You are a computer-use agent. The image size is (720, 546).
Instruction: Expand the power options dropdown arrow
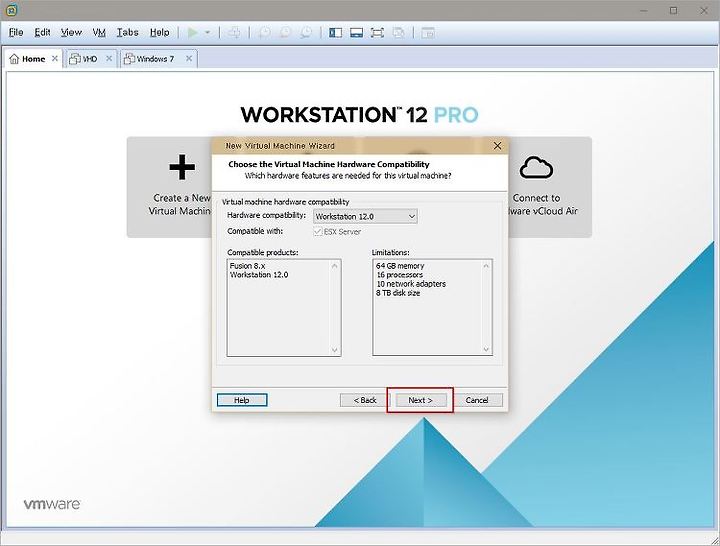pos(207,33)
